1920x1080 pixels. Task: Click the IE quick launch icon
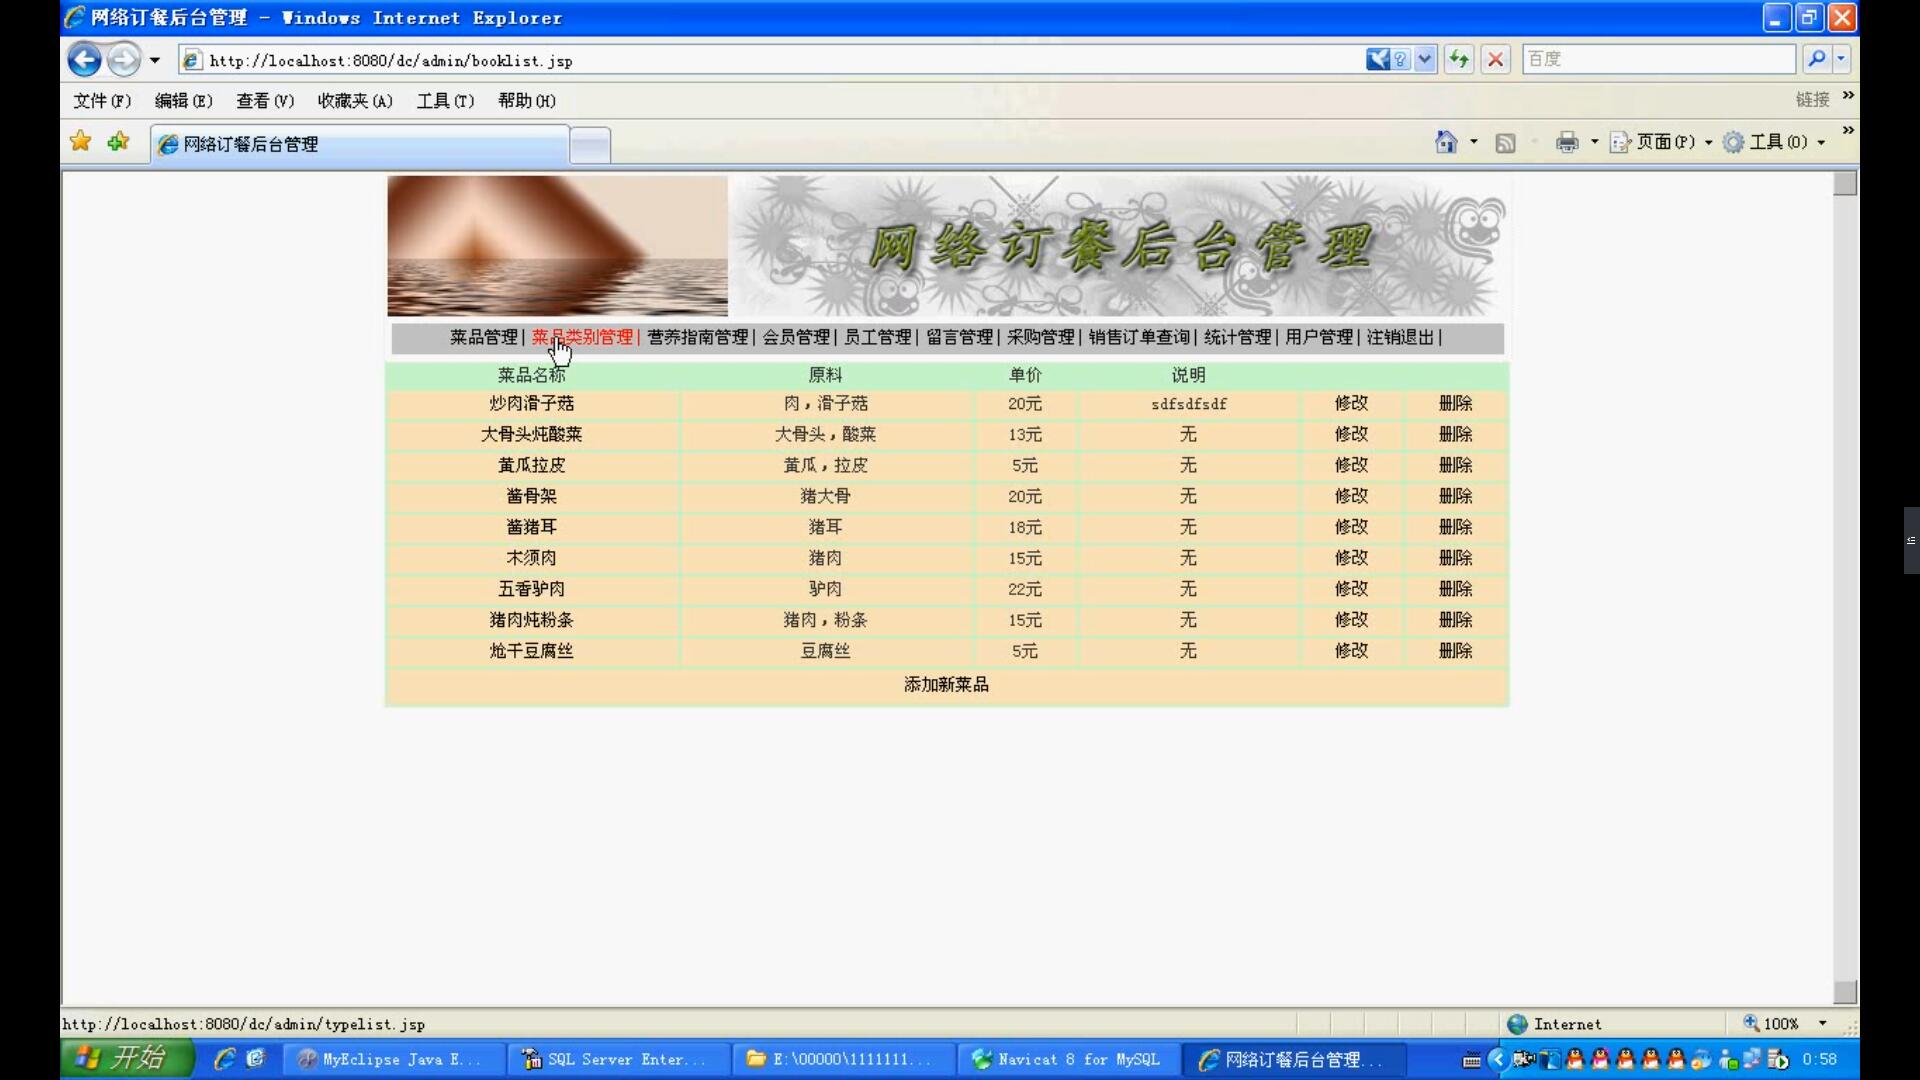[x=224, y=1059]
